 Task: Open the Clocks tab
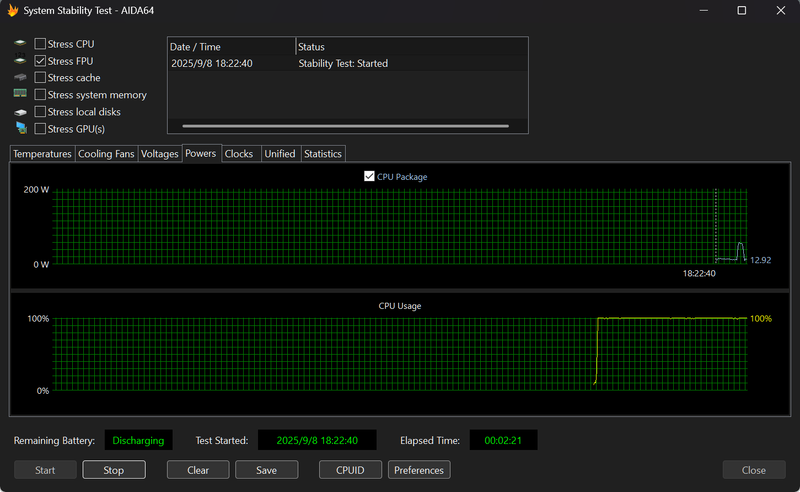[239, 154]
